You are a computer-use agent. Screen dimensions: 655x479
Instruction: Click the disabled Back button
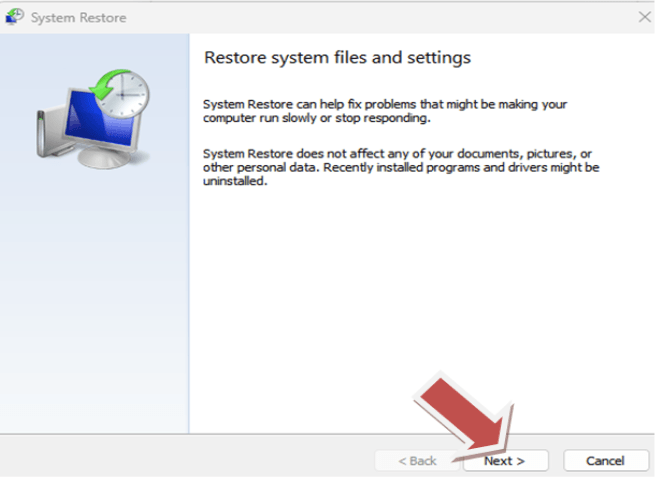pos(417,461)
